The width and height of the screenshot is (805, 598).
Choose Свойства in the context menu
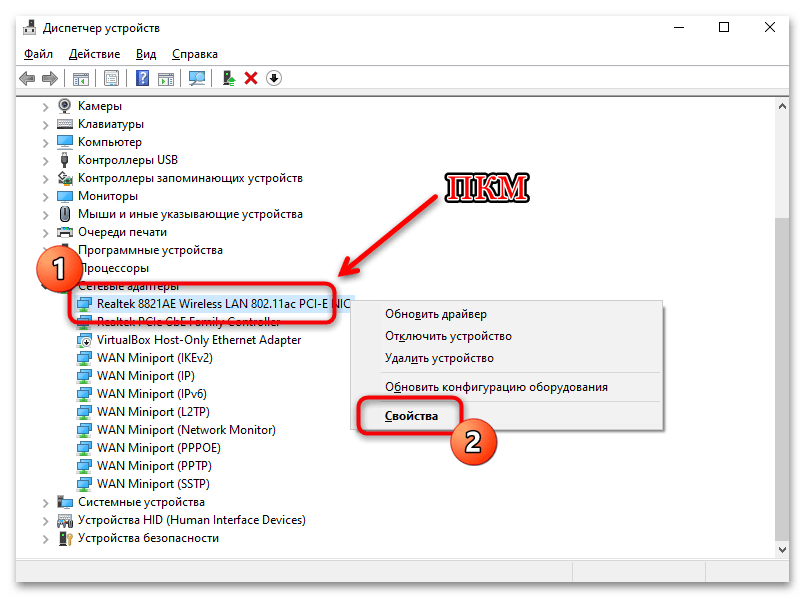click(411, 415)
